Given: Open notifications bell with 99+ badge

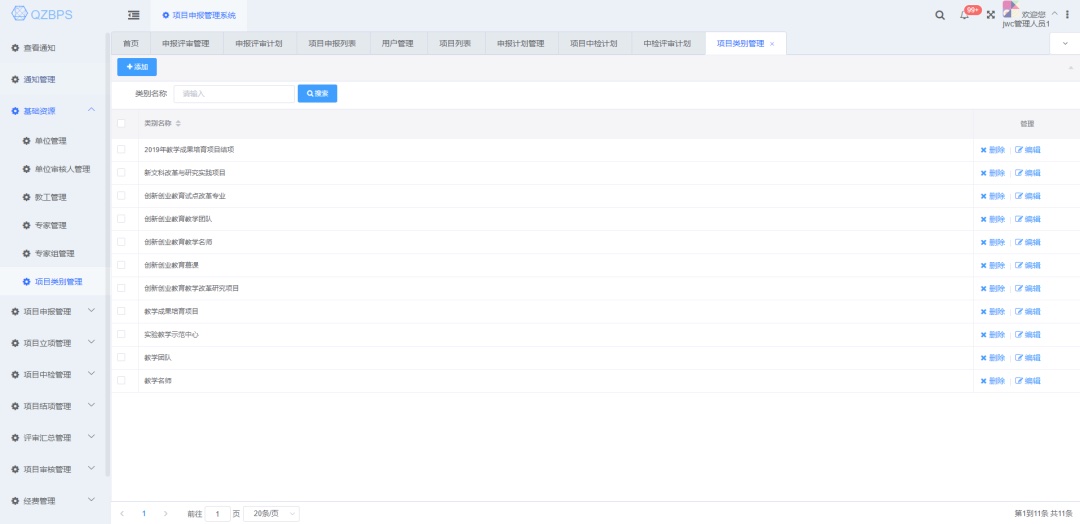Looking at the screenshot, I should pyautogui.click(x=965, y=15).
